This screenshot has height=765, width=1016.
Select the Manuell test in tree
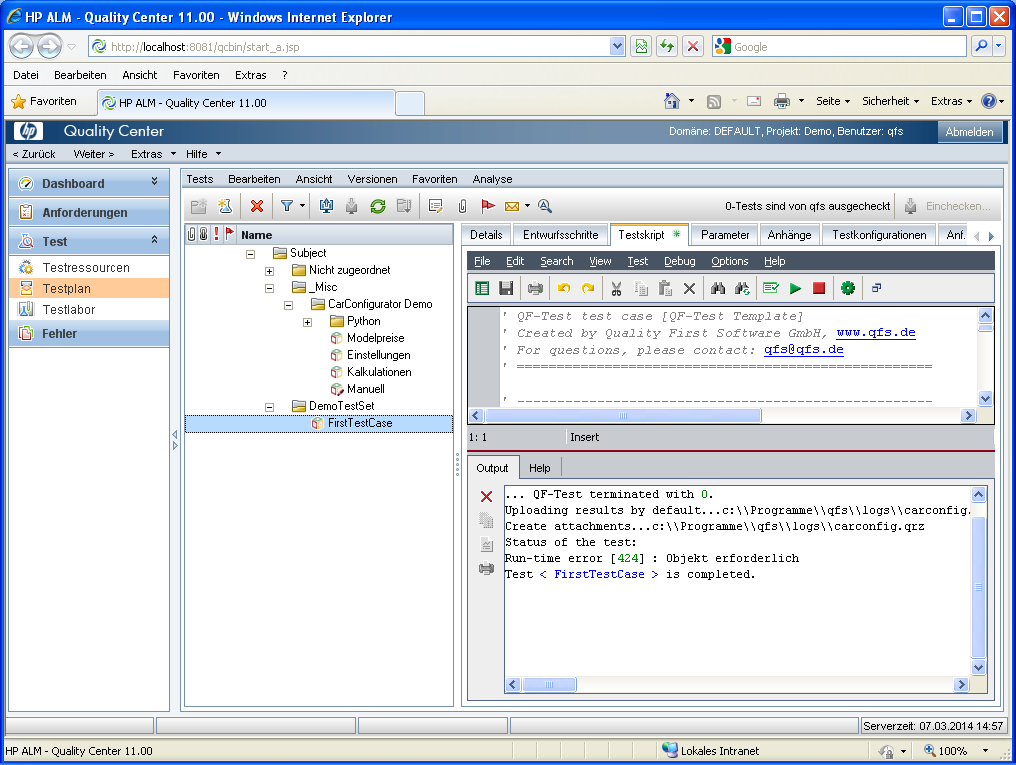point(365,389)
